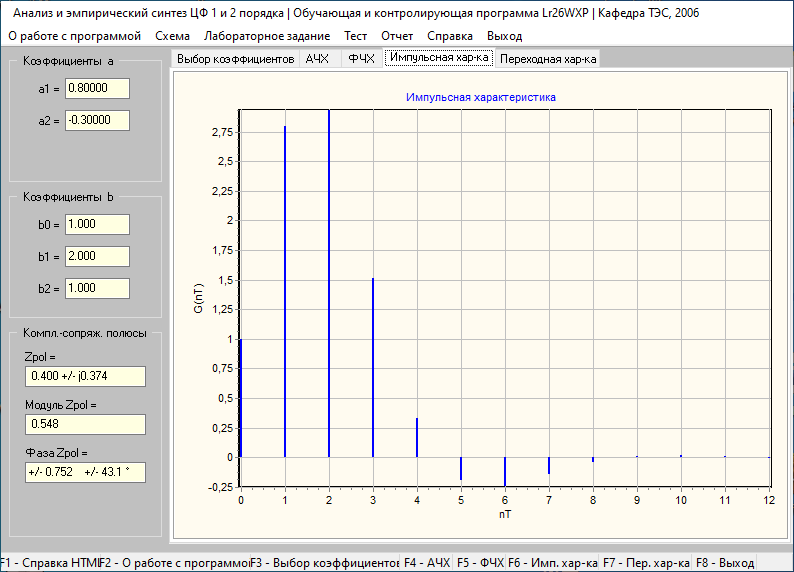Click status bar 'F5 - ФЧХ'

tap(480, 563)
